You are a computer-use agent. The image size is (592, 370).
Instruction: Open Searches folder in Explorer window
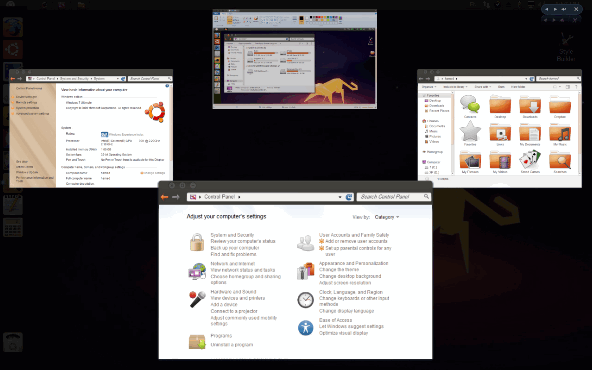coord(560,160)
